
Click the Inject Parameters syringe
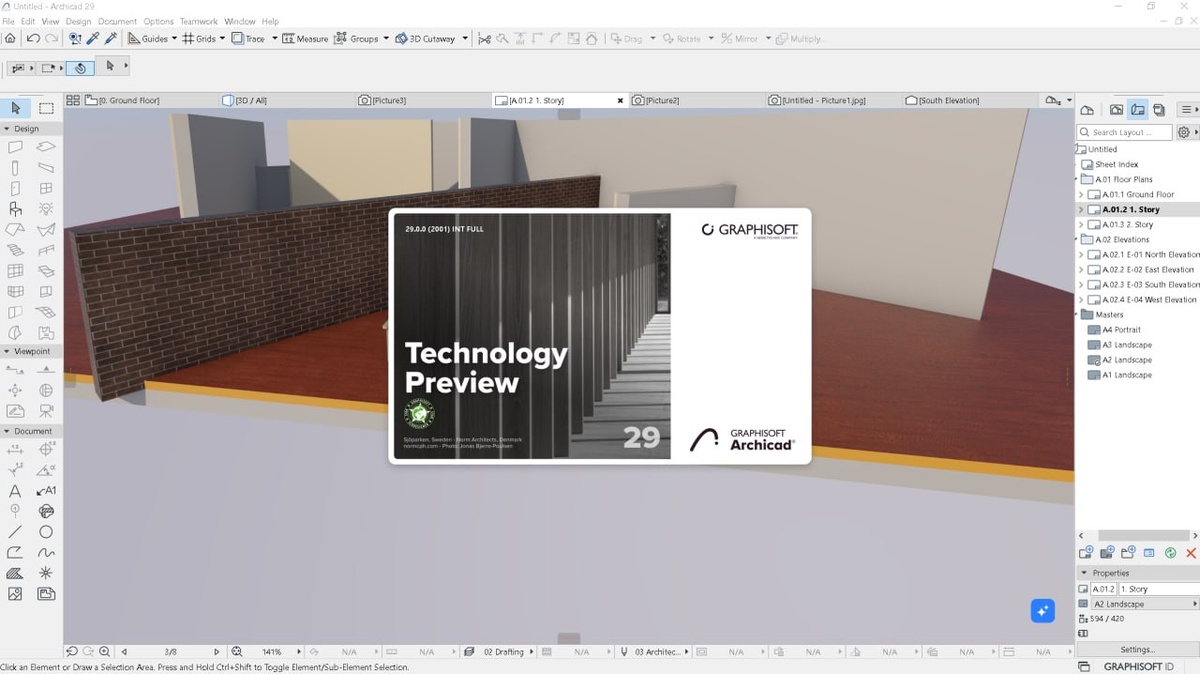tap(111, 38)
